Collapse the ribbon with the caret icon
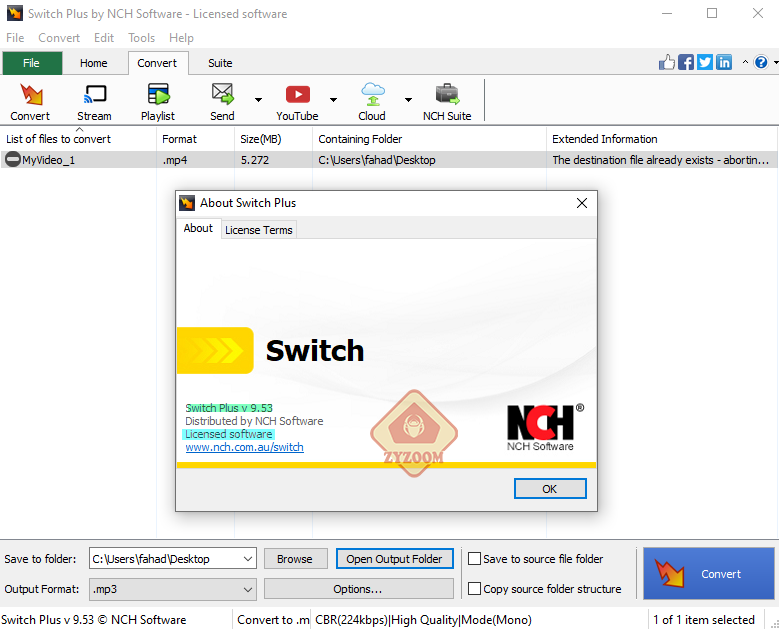Screen dimensions: 779x629 coord(745,62)
